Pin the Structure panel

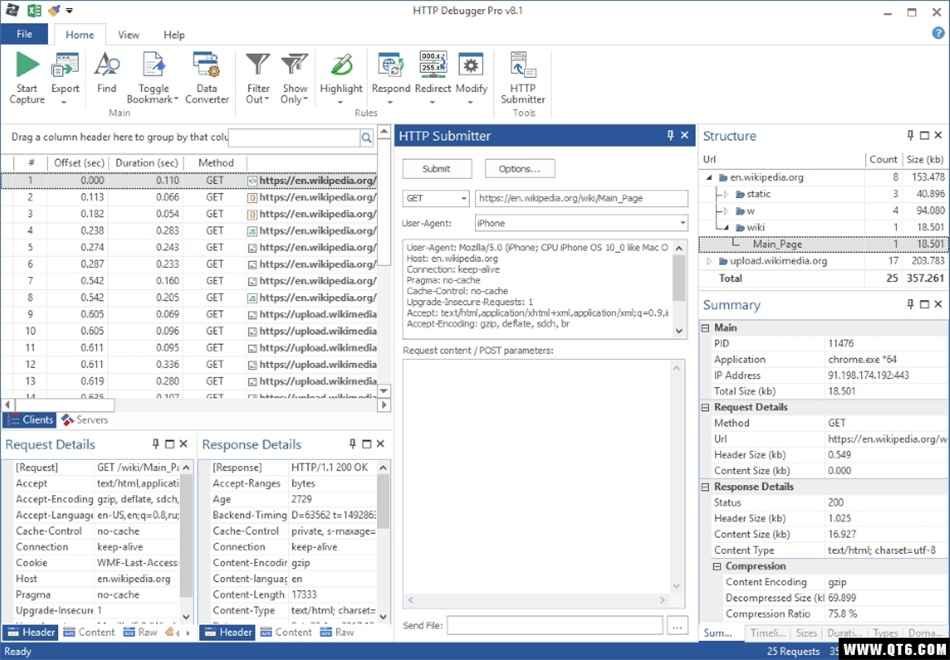[x=910, y=135]
